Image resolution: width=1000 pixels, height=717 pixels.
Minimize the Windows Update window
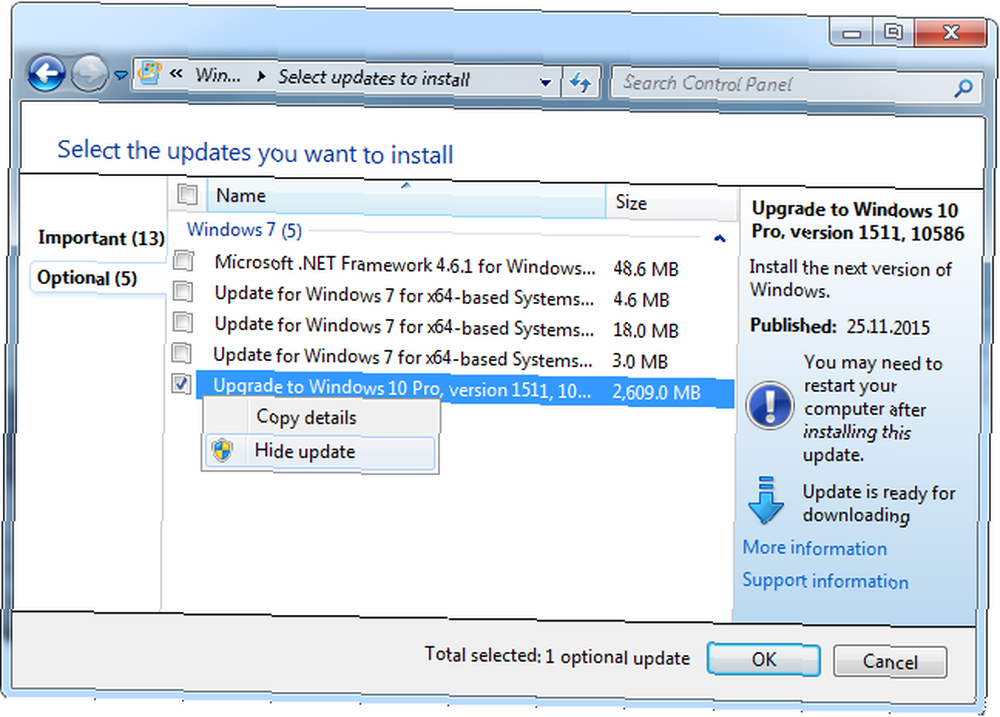pyautogui.click(x=851, y=33)
